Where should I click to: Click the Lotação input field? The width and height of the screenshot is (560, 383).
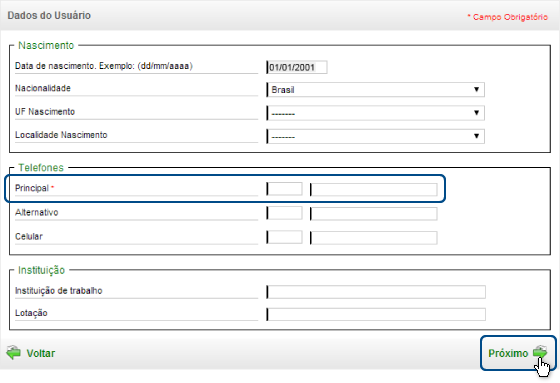pos(376,314)
